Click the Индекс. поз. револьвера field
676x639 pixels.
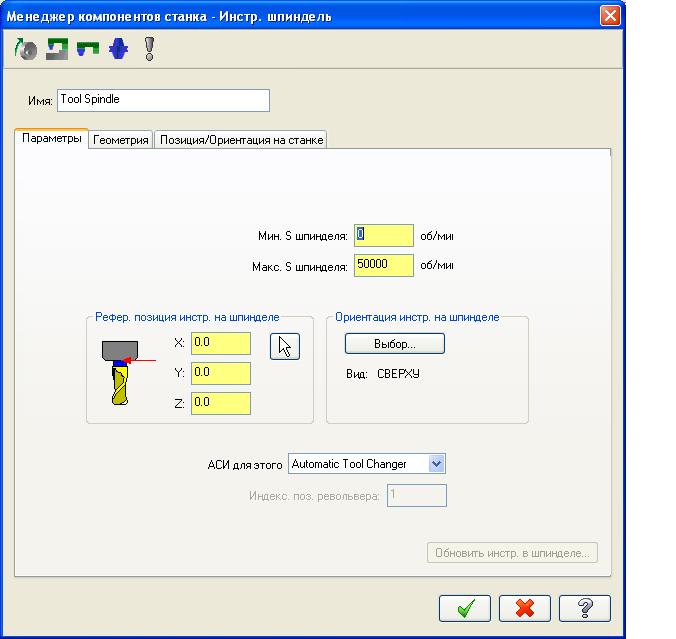(417, 495)
